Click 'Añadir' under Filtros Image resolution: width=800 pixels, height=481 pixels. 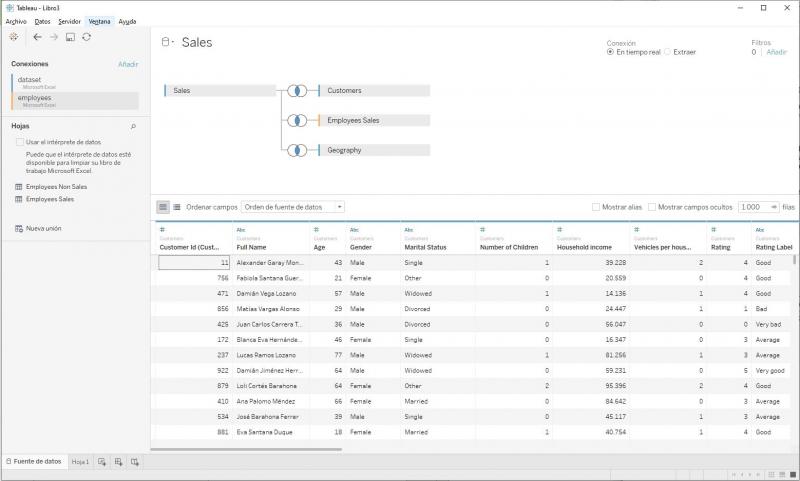coord(777,52)
